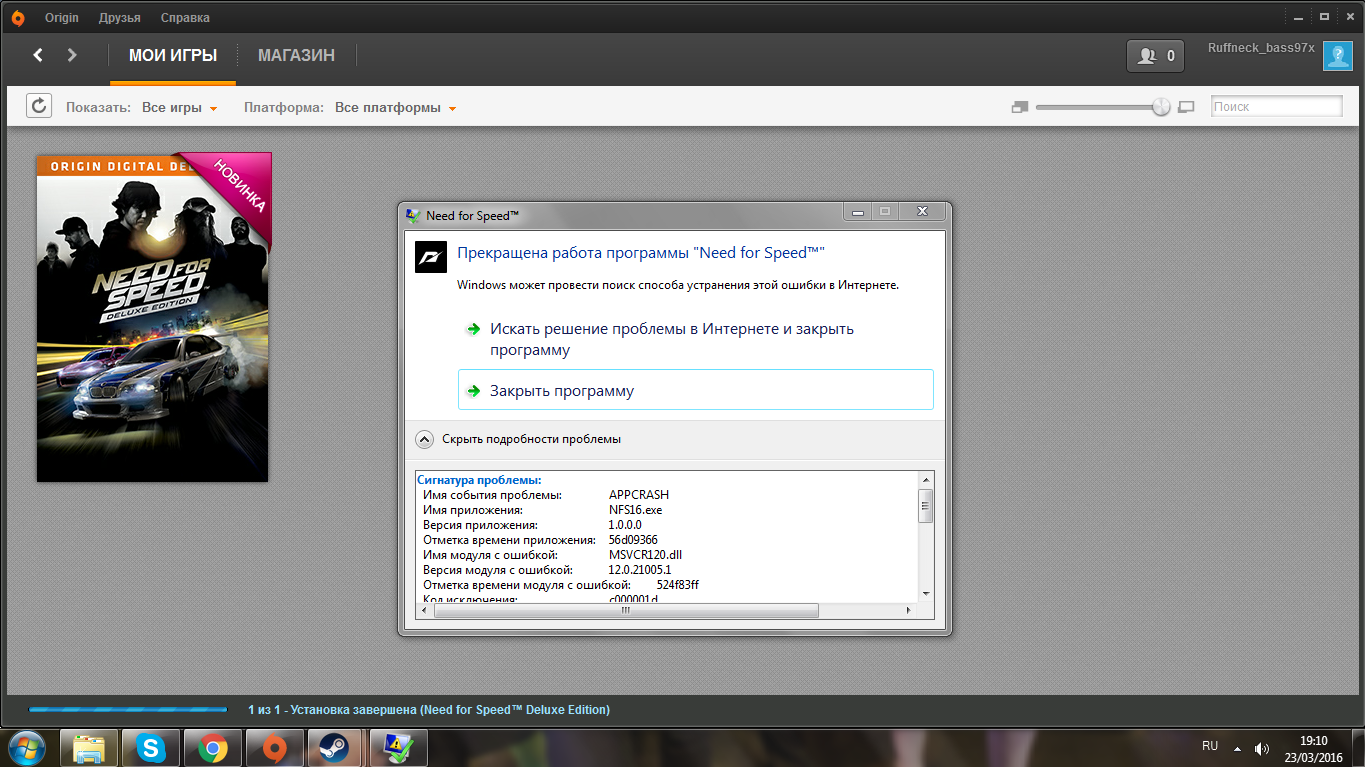Select the Need for Speed Deluxe Edition cover

153,317
